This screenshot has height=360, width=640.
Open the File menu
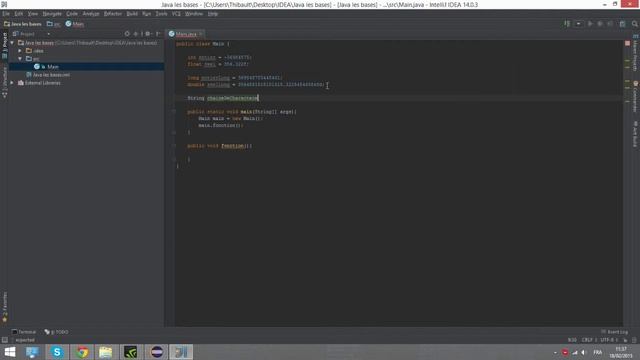pos(6,14)
